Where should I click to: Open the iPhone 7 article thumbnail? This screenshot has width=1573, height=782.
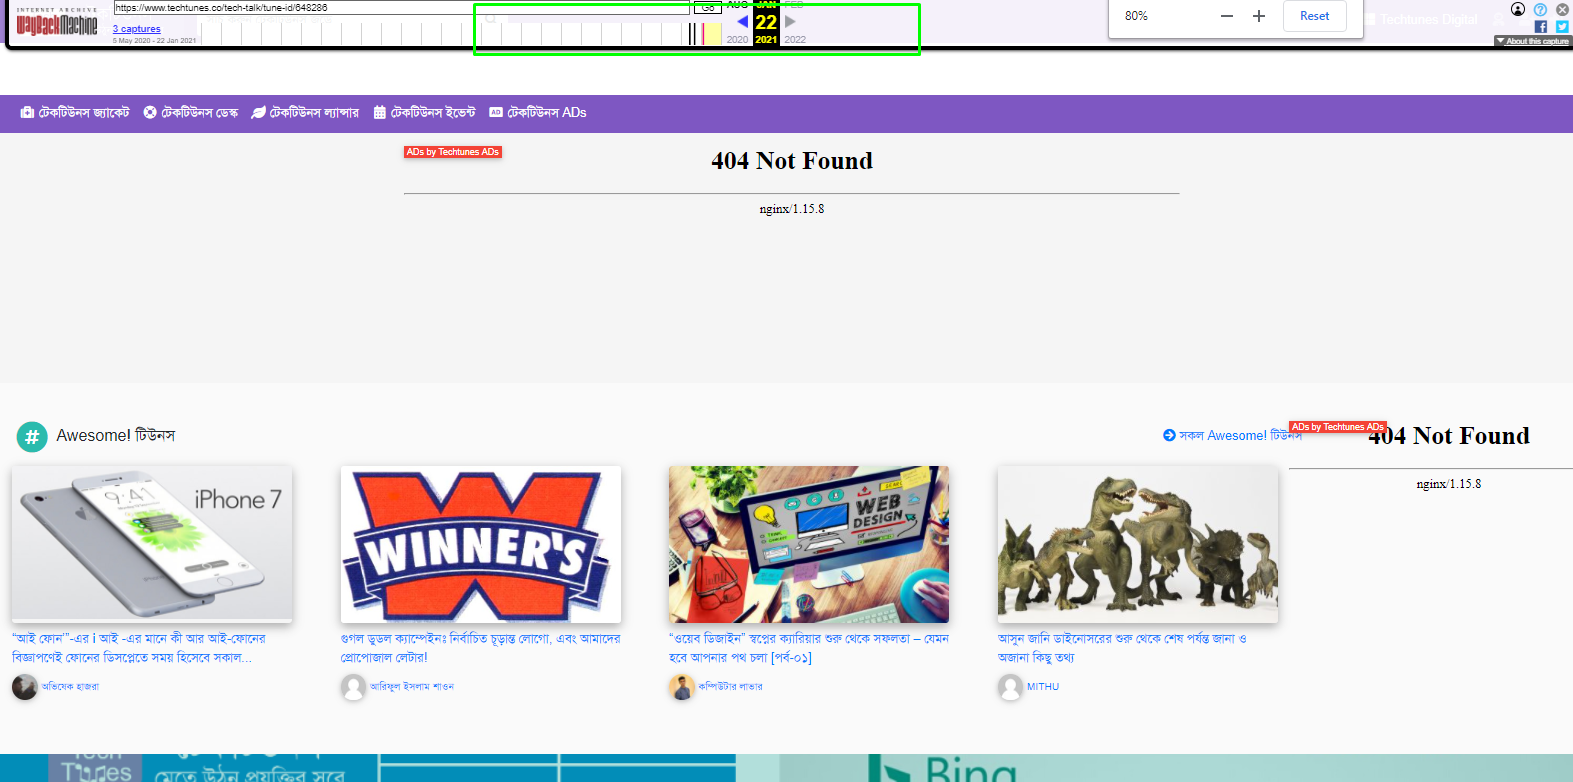coord(152,544)
